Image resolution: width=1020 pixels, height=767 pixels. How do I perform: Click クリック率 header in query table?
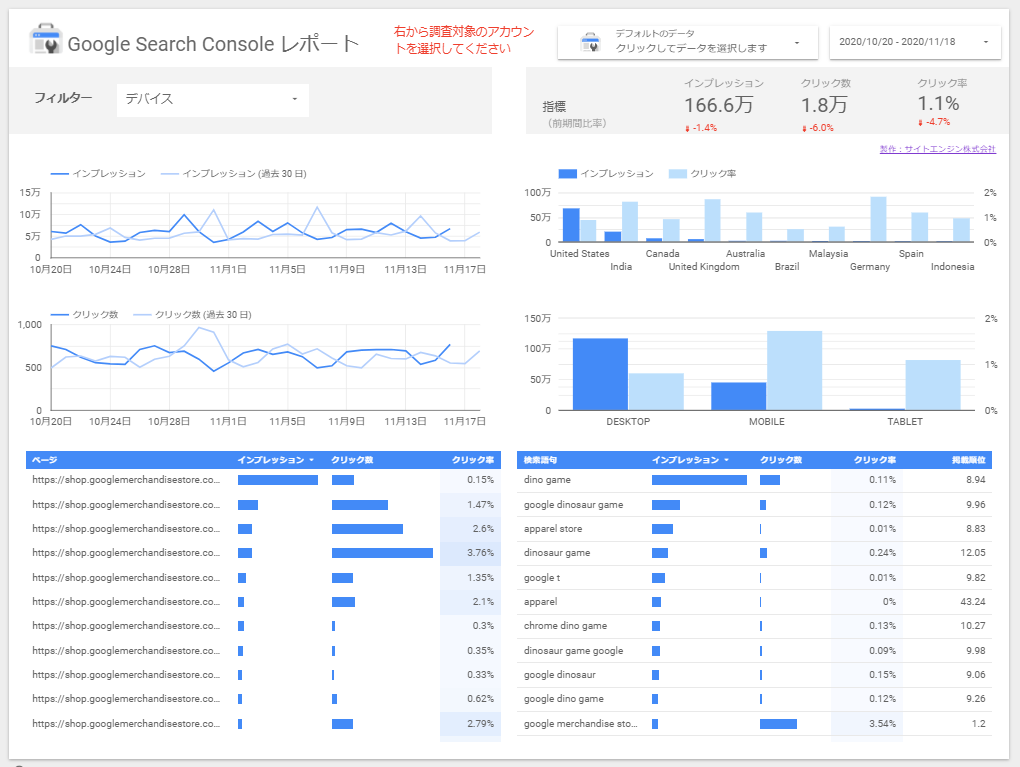pyautogui.click(x=875, y=460)
